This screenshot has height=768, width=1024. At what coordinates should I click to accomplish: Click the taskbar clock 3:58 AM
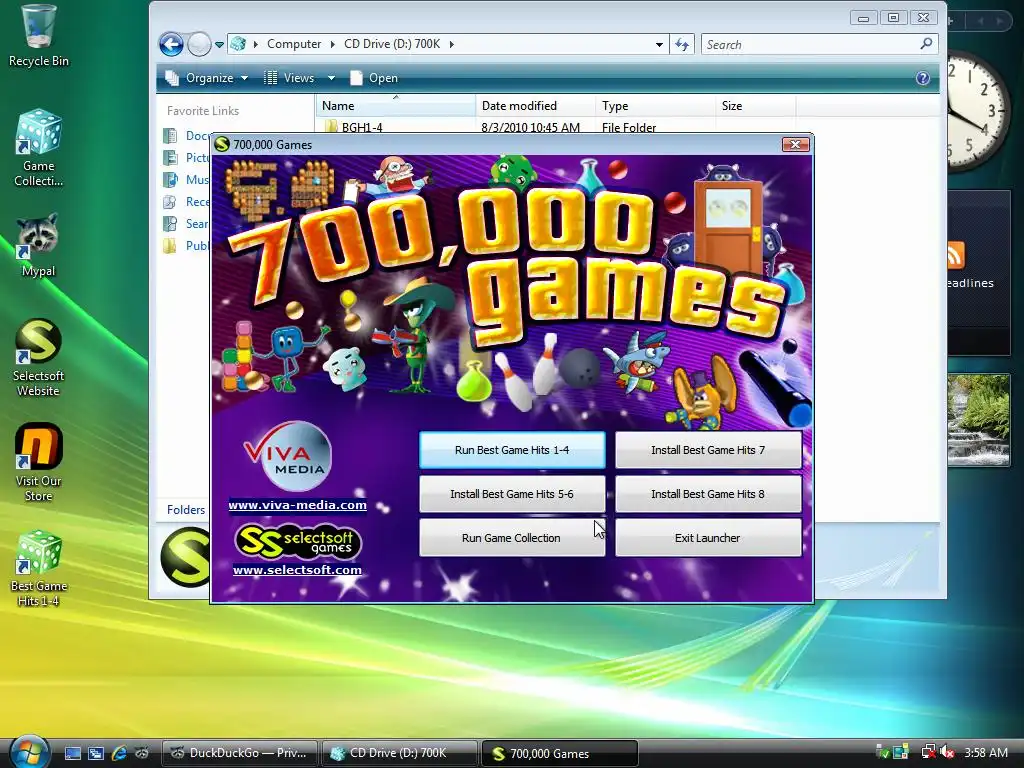click(x=986, y=753)
